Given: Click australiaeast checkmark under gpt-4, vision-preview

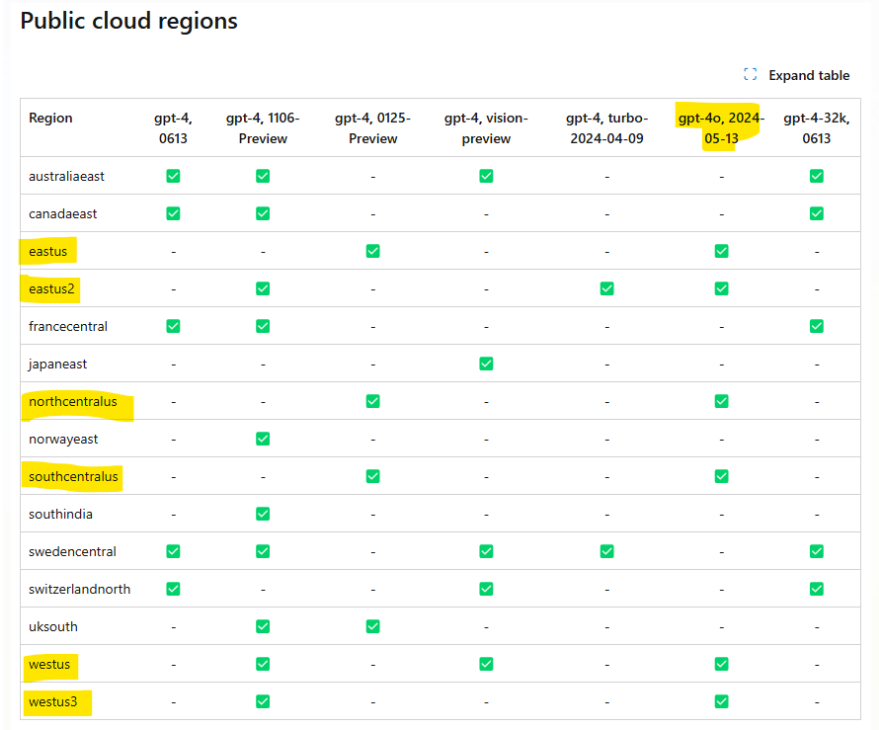Looking at the screenshot, I should [x=486, y=176].
